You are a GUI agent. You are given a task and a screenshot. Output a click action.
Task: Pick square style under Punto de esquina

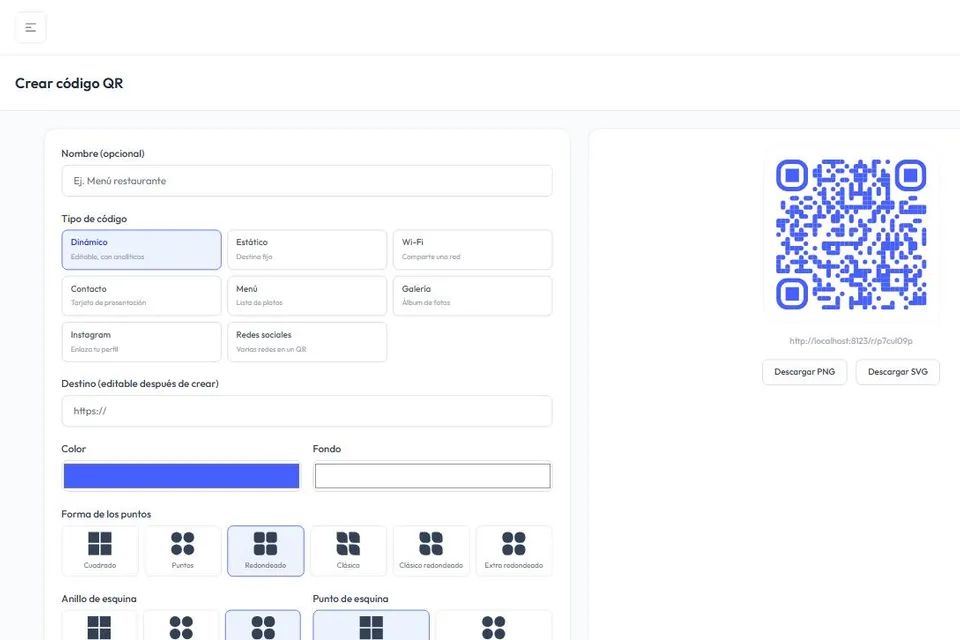[x=371, y=625]
